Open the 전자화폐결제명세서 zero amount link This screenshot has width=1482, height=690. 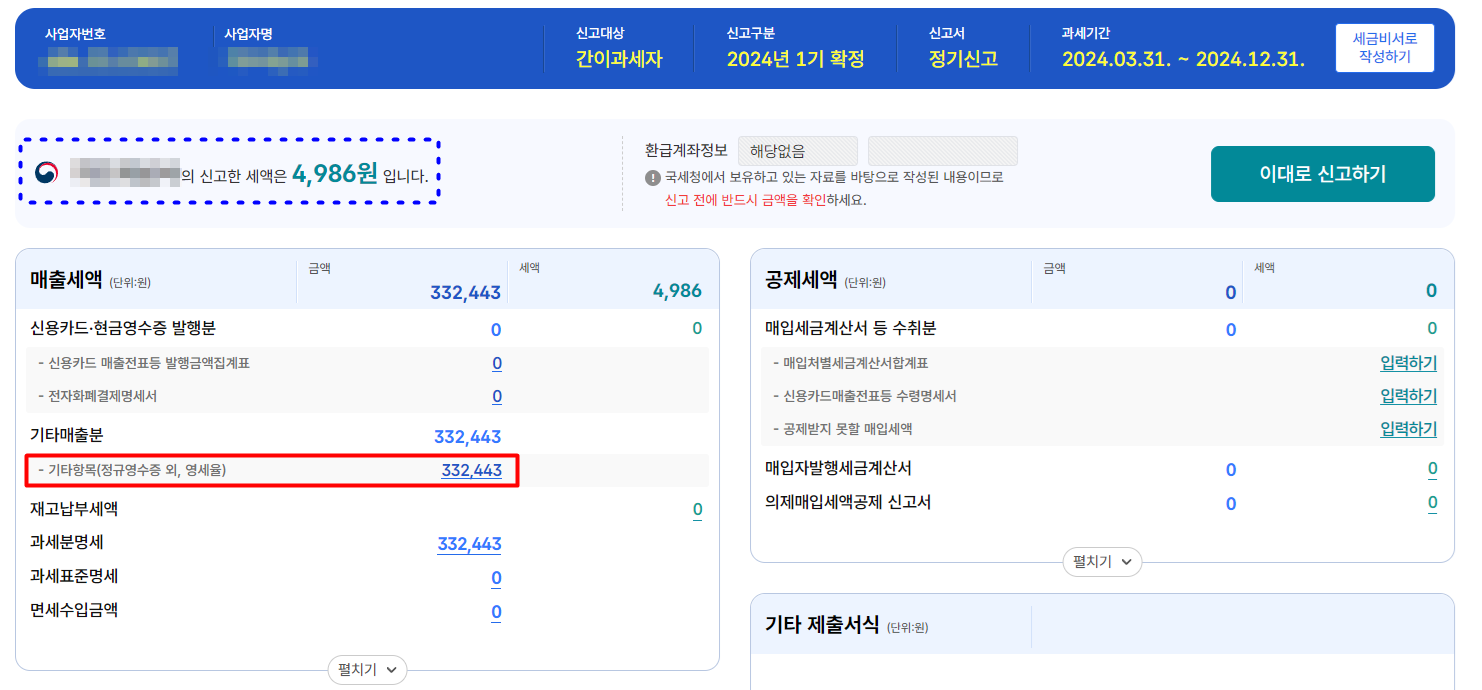click(496, 395)
